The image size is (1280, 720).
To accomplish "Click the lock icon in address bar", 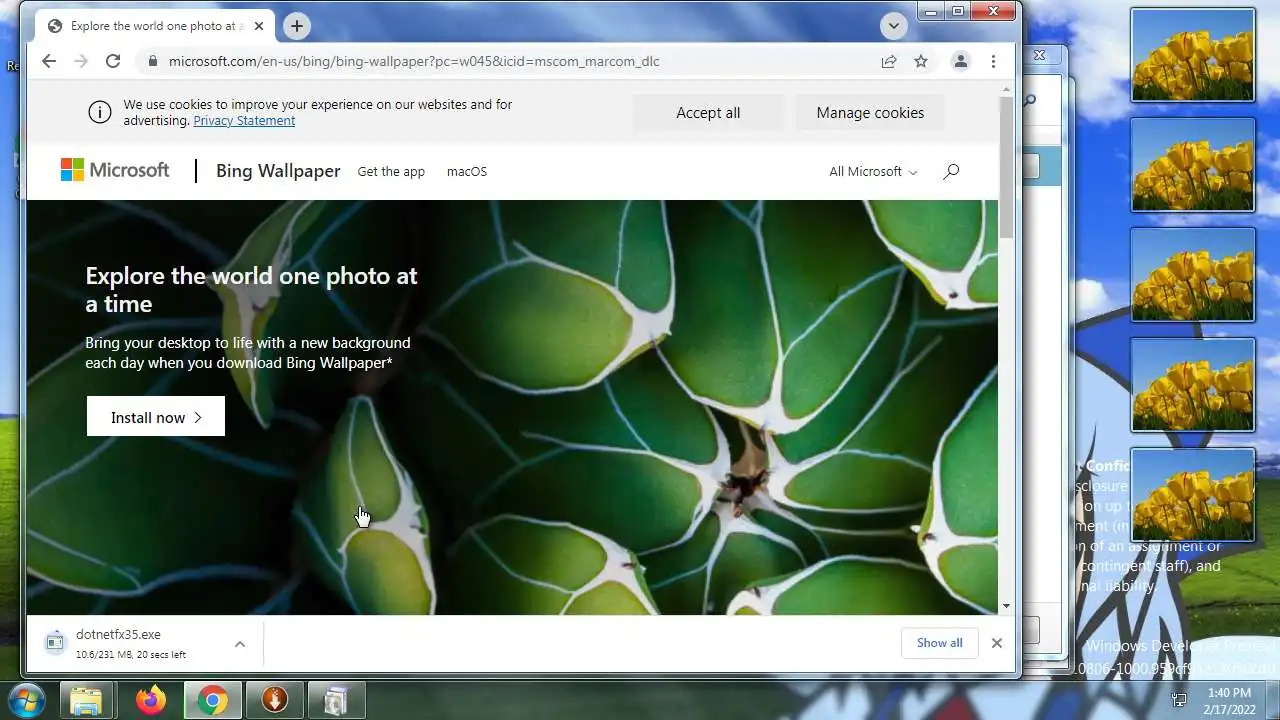I will (x=152, y=61).
